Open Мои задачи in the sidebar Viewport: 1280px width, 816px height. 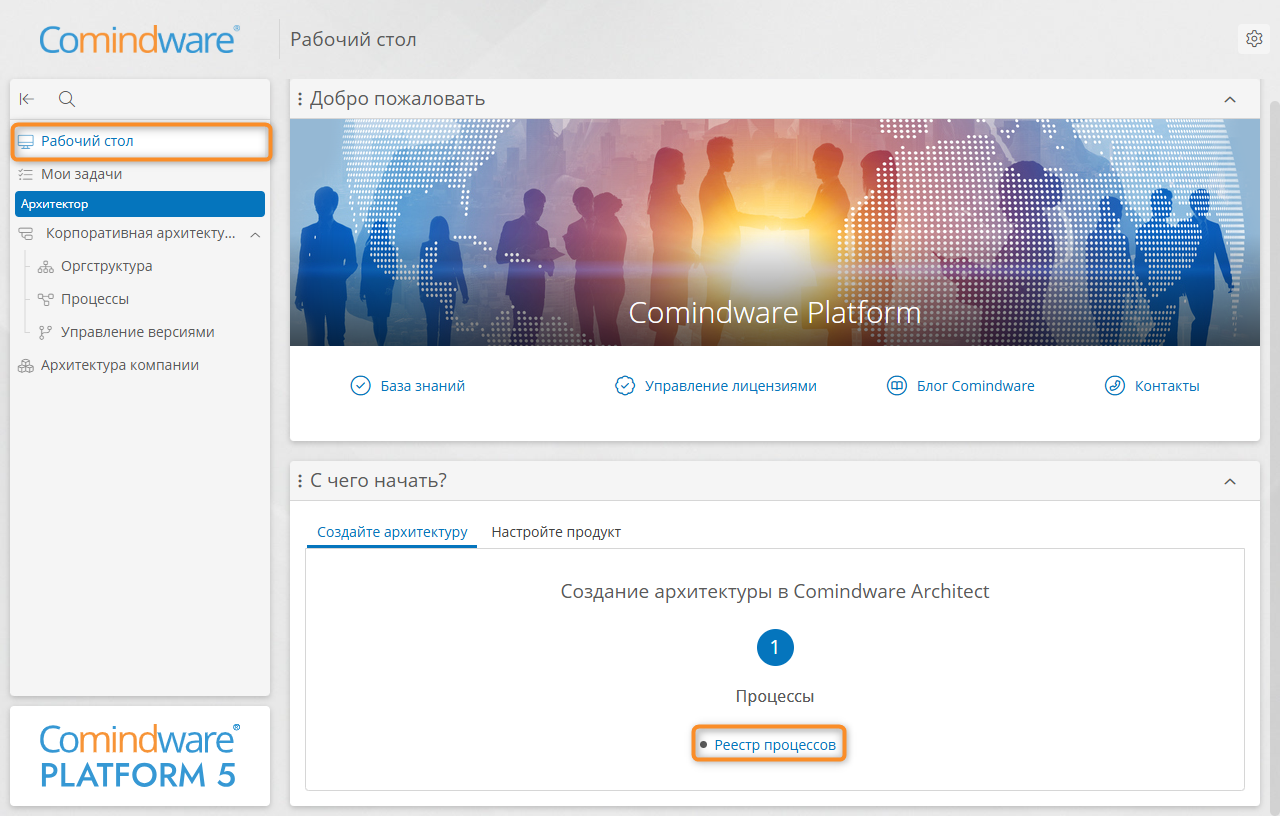pos(140,174)
